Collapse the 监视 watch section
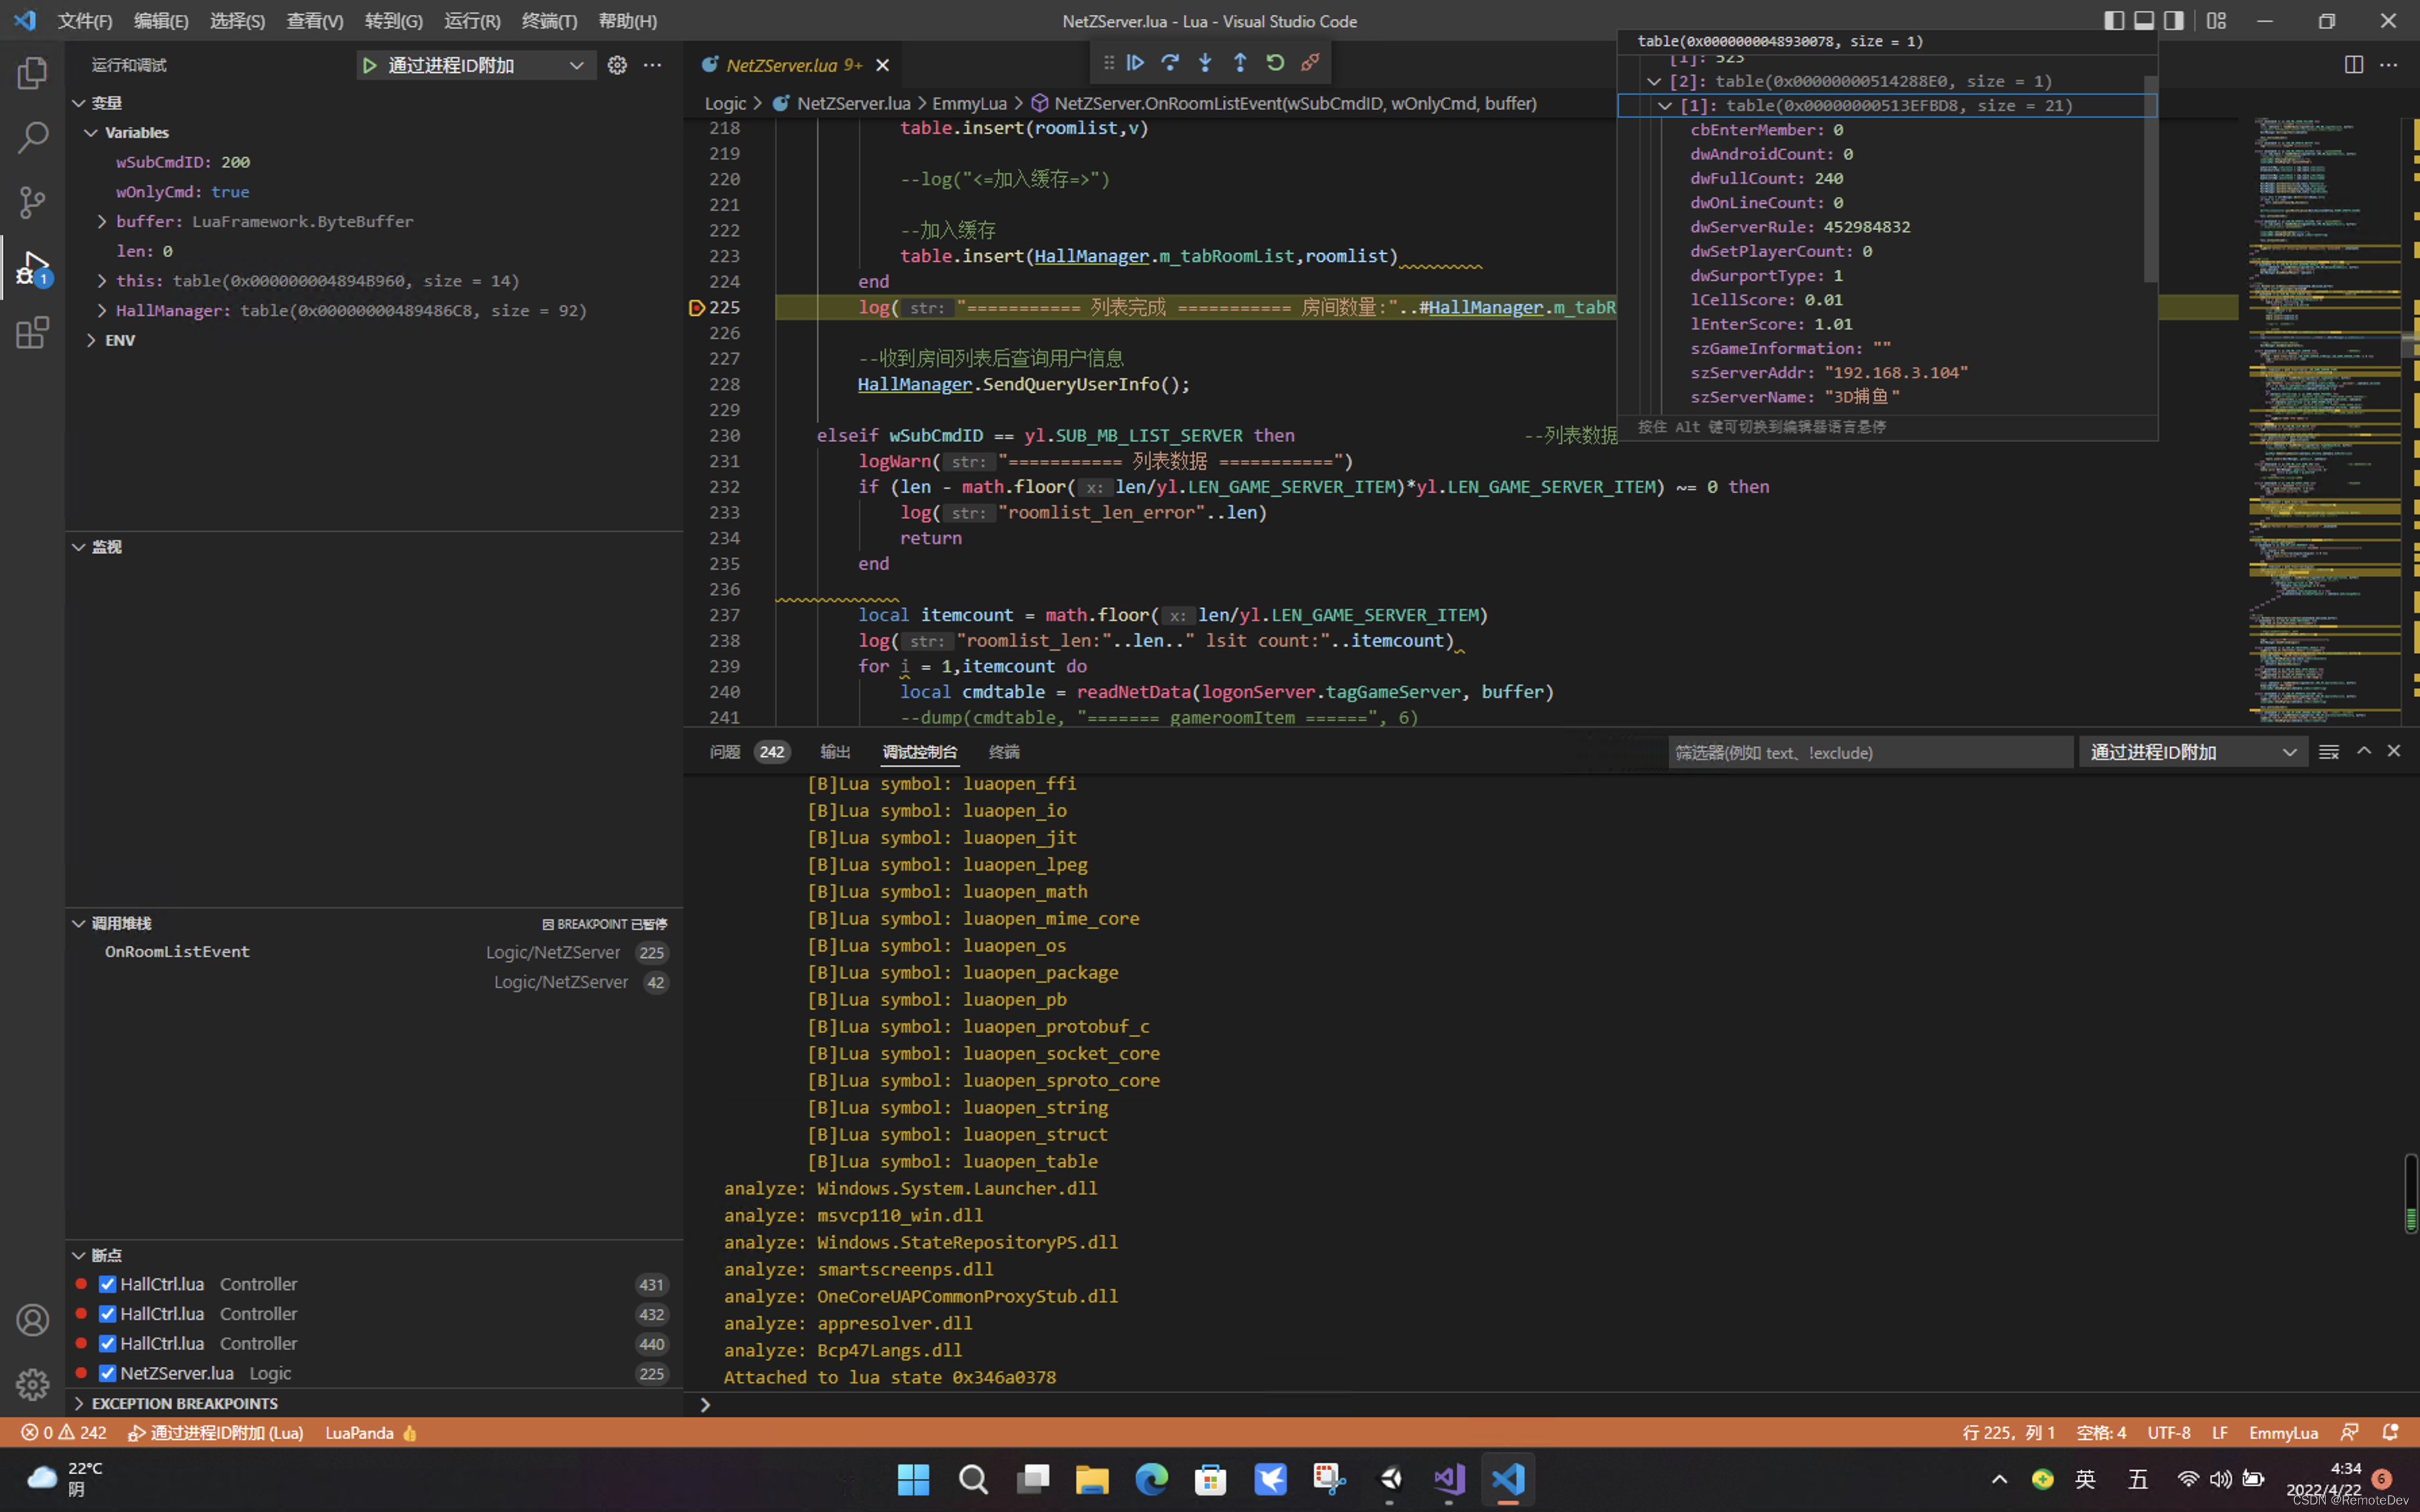The height and width of the screenshot is (1512, 2420). pyautogui.click(x=78, y=547)
